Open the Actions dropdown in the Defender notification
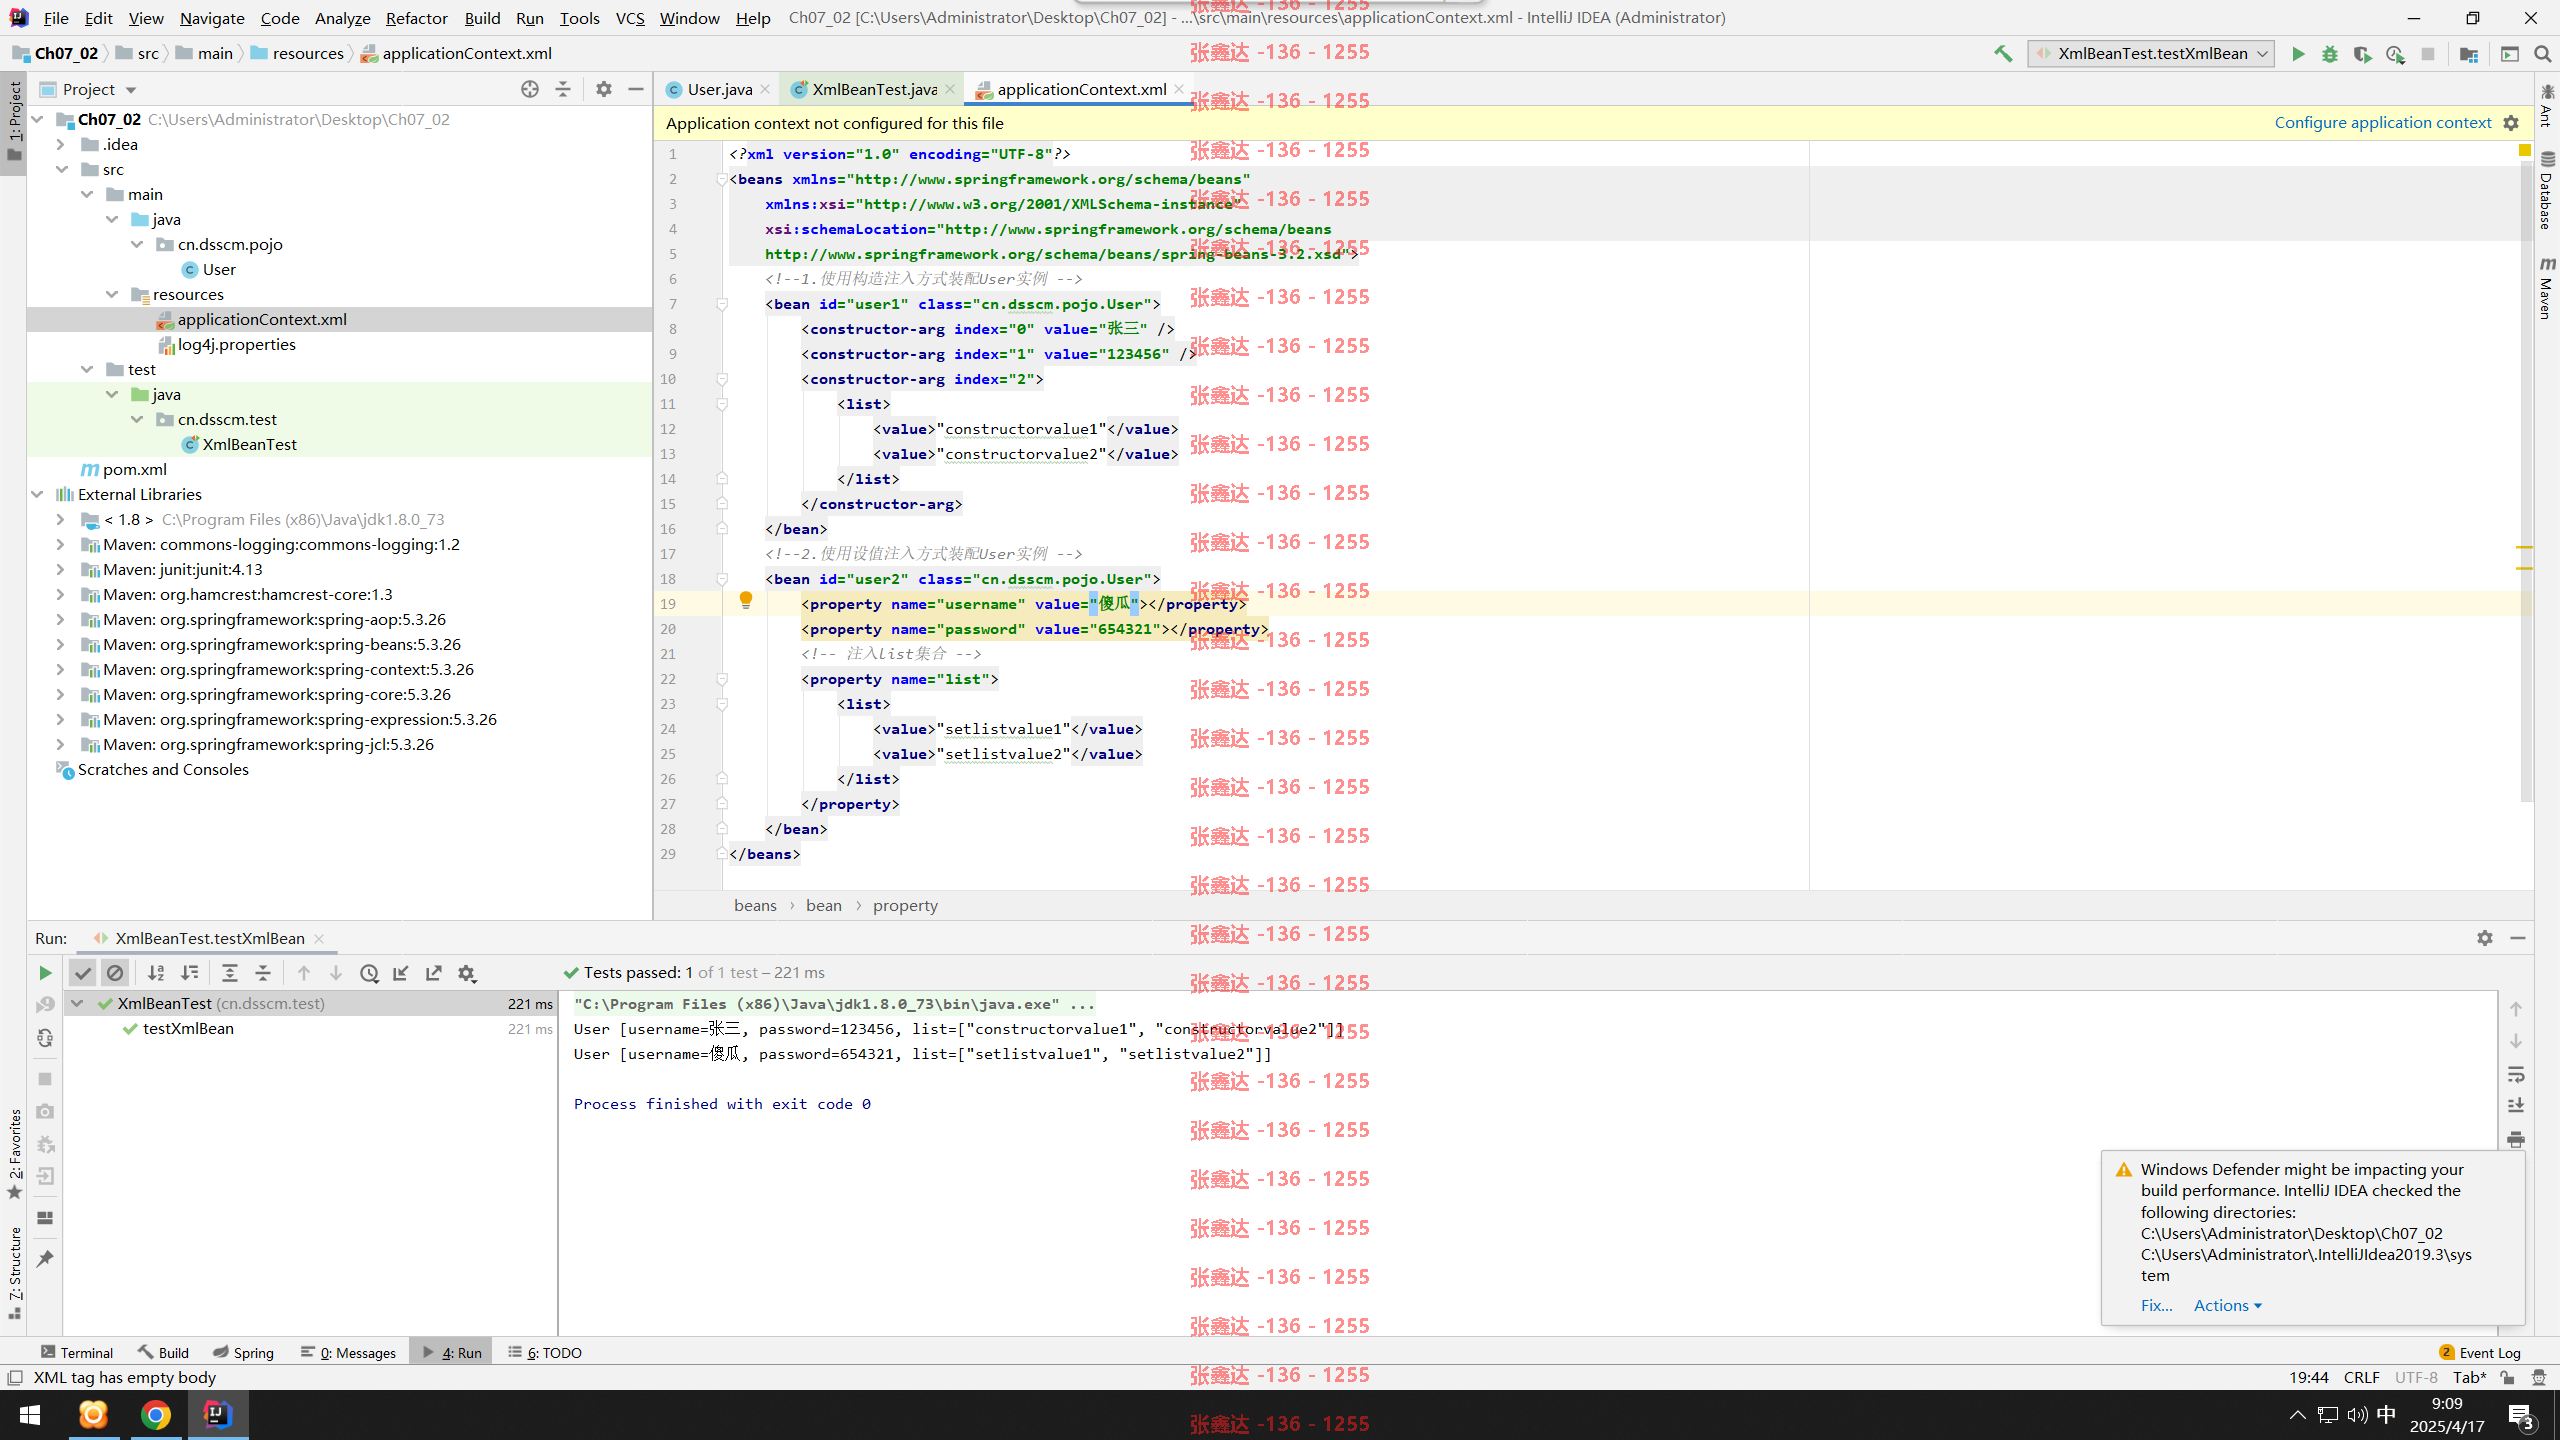 click(x=2227, y=1305)
